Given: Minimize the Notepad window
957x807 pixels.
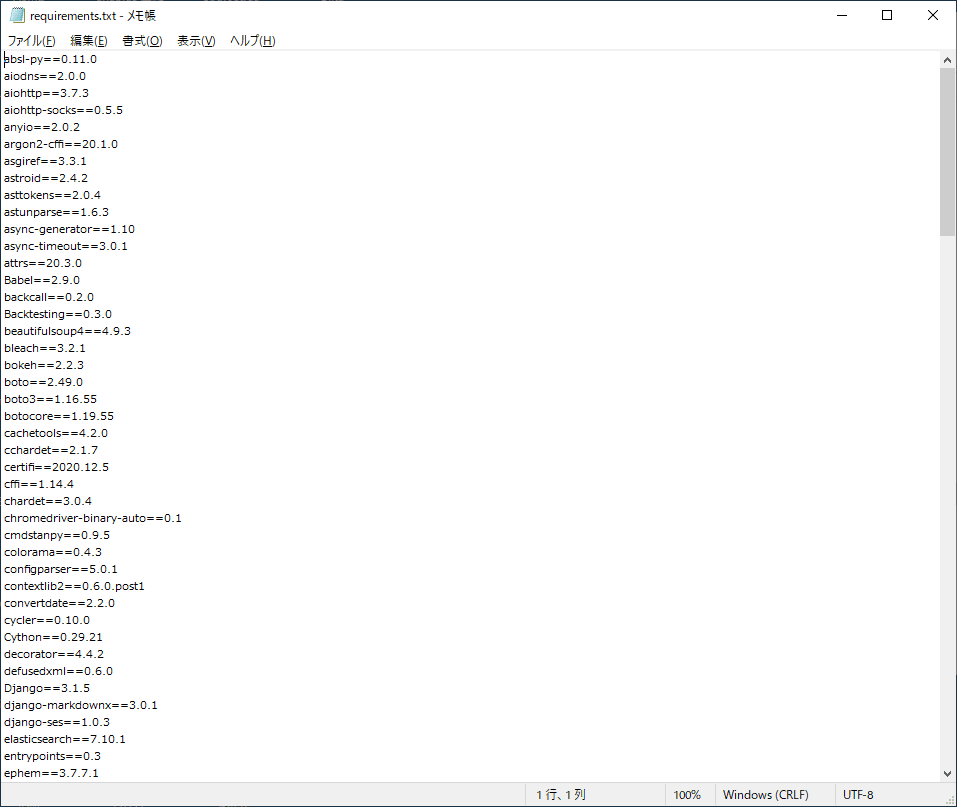Looking at the screenshot, I should click(842, 15).
